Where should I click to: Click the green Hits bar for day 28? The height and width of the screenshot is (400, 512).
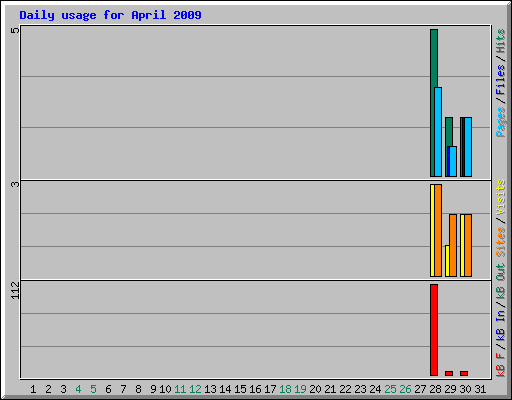coord(434,103)
